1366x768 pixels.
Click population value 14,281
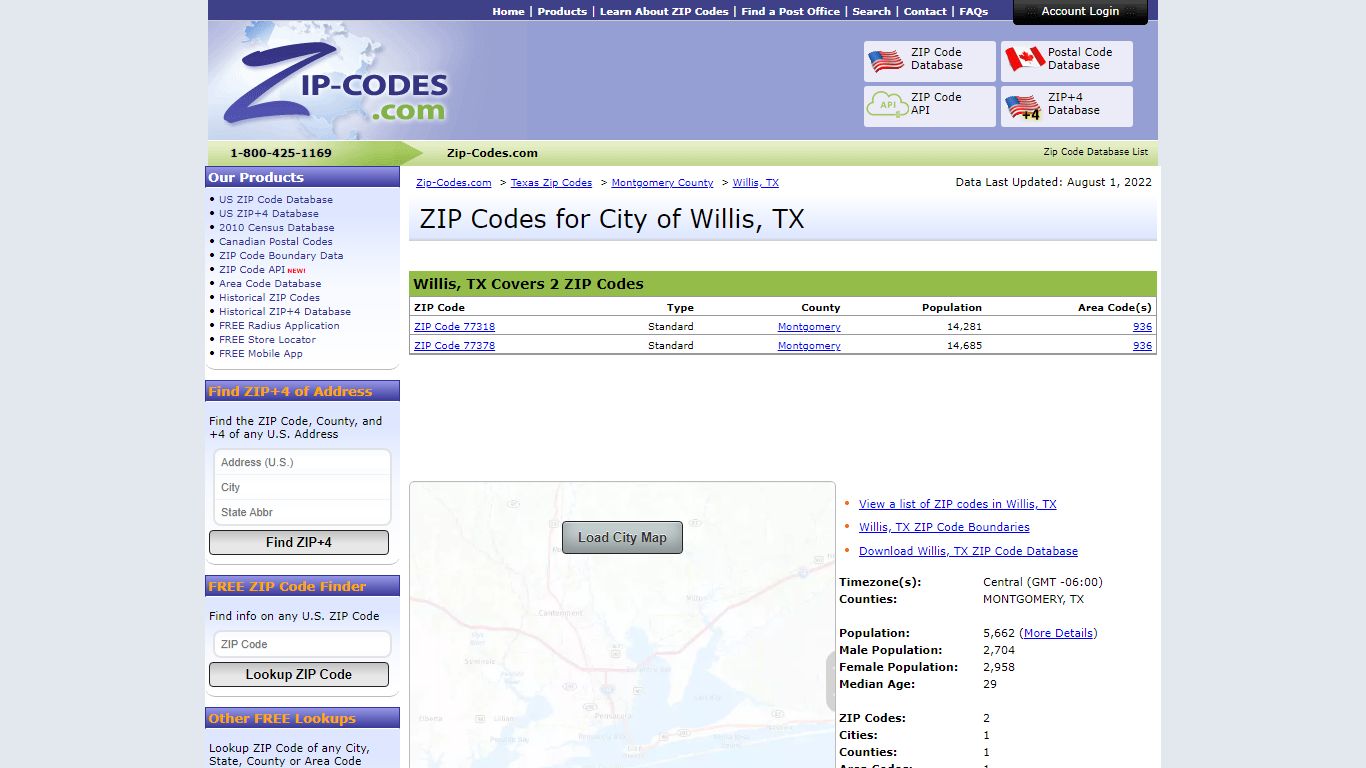964,327
